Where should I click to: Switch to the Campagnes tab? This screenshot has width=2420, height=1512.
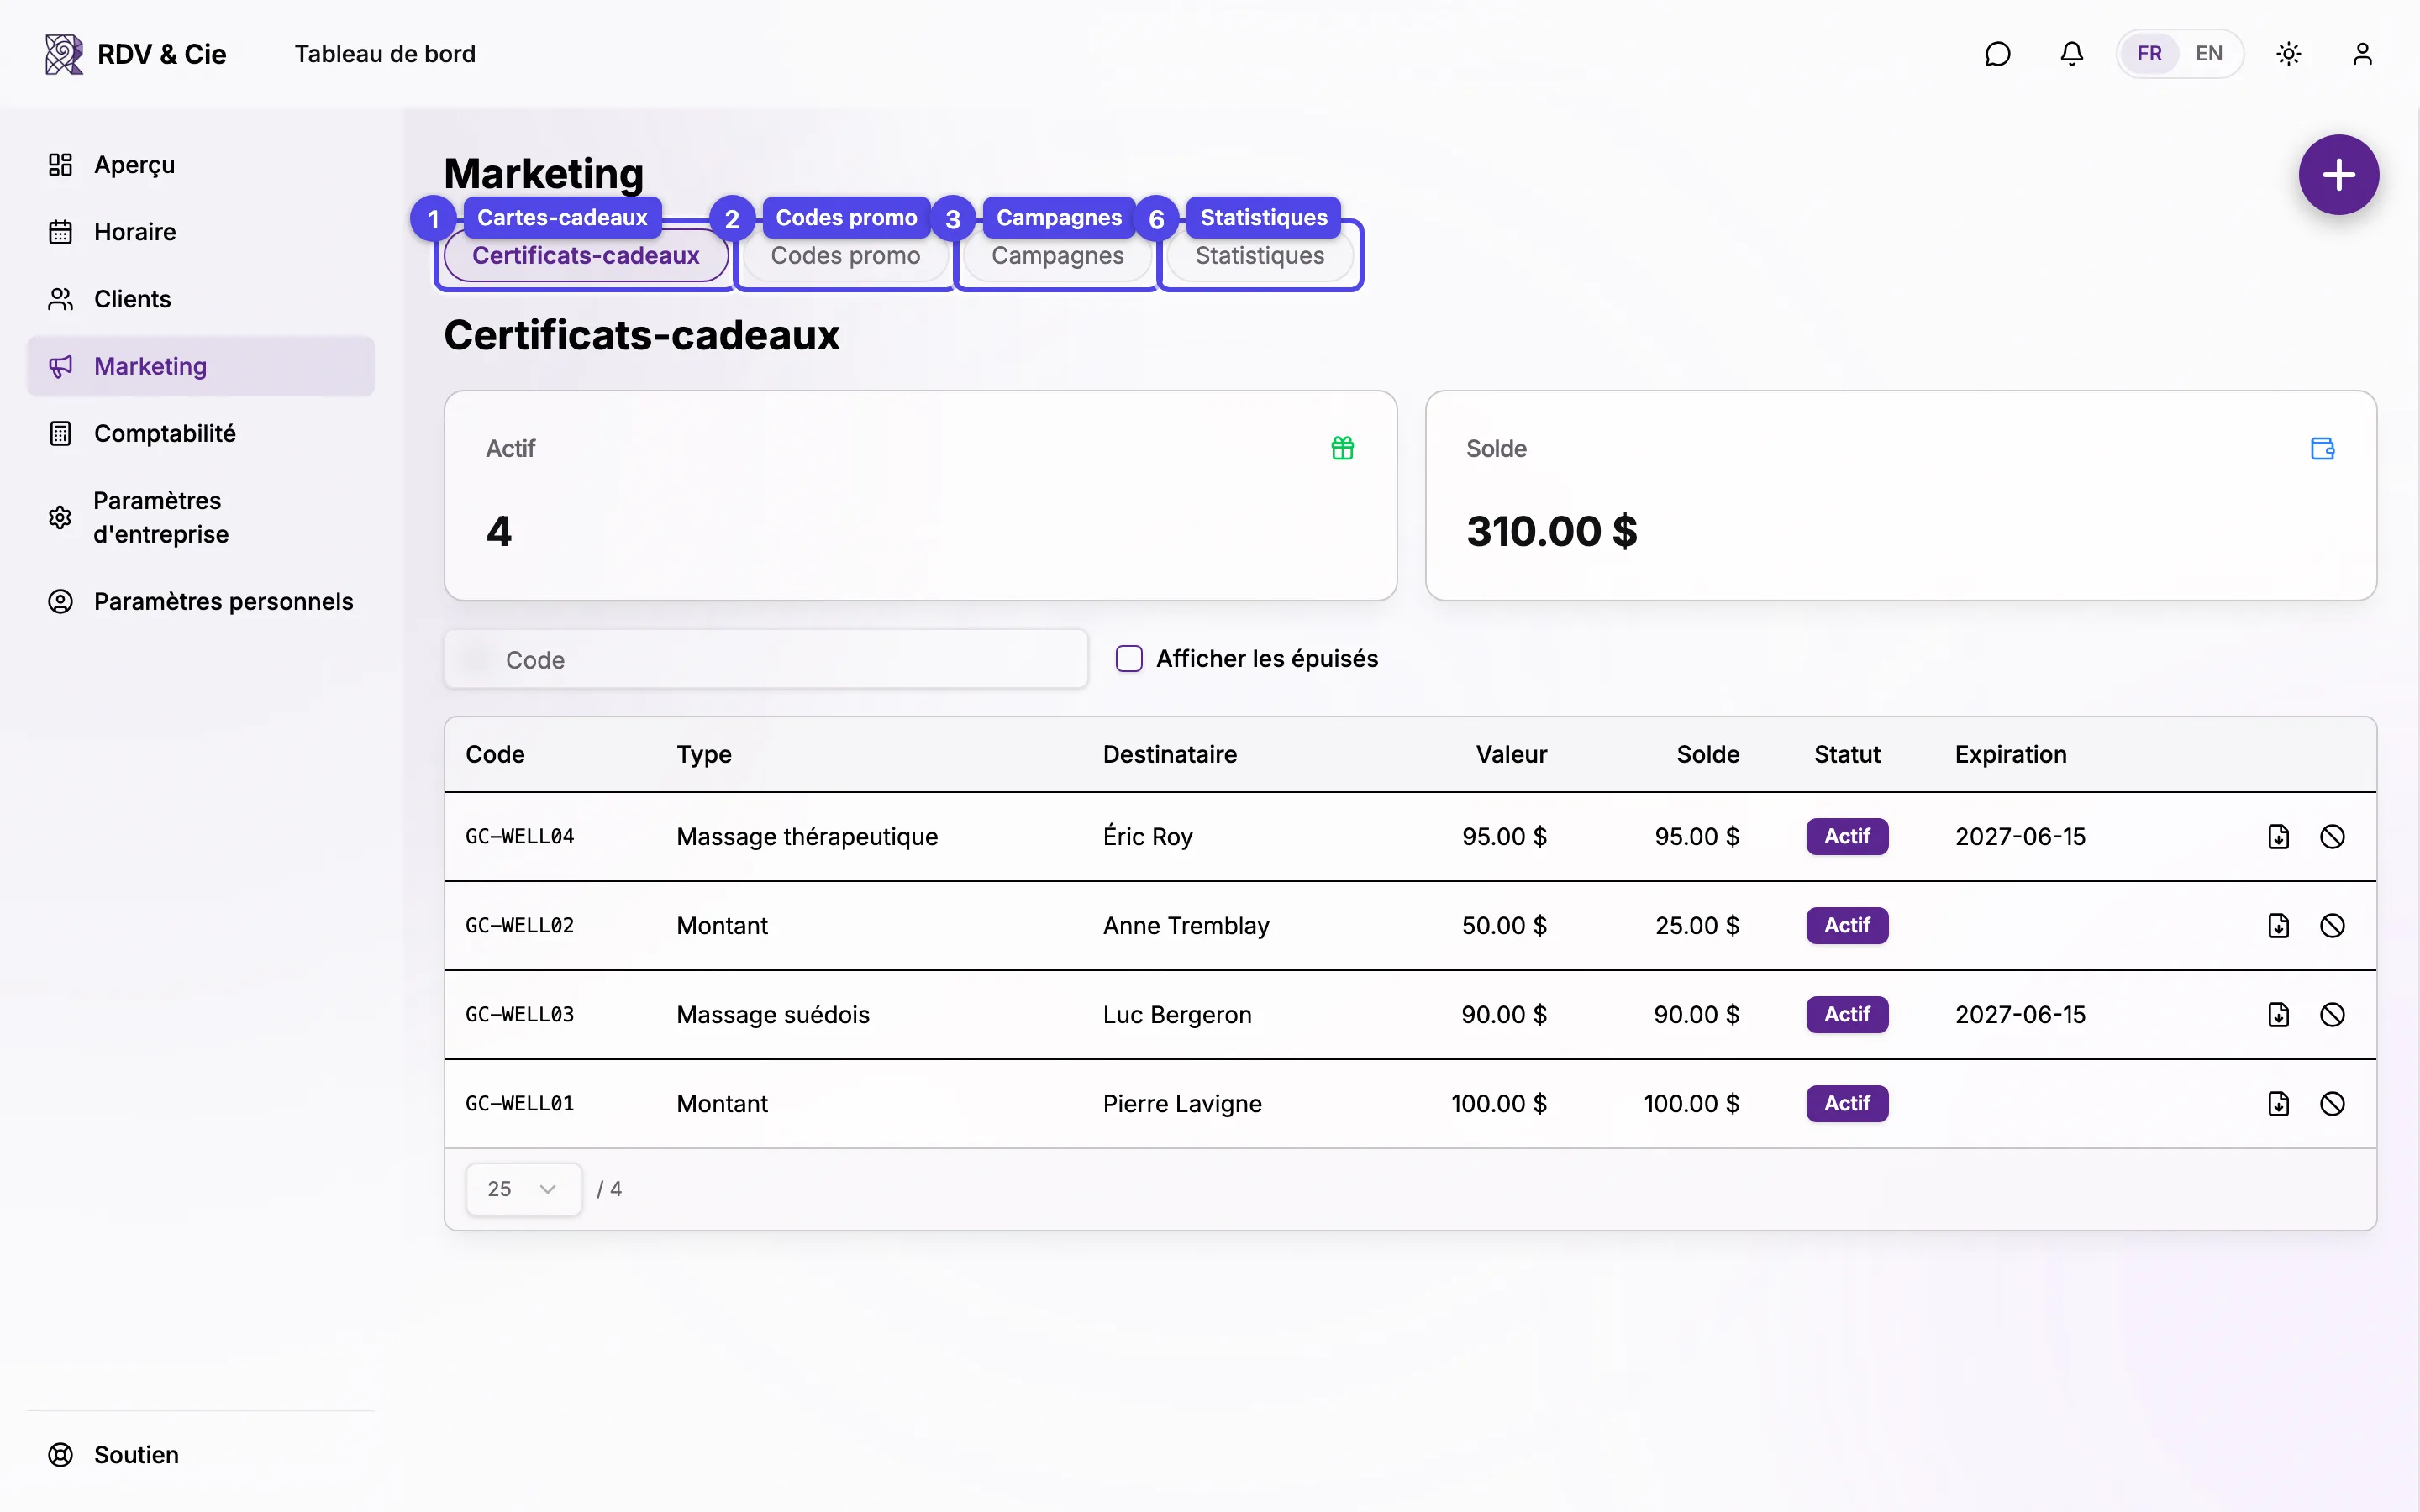coord(1057,256)
